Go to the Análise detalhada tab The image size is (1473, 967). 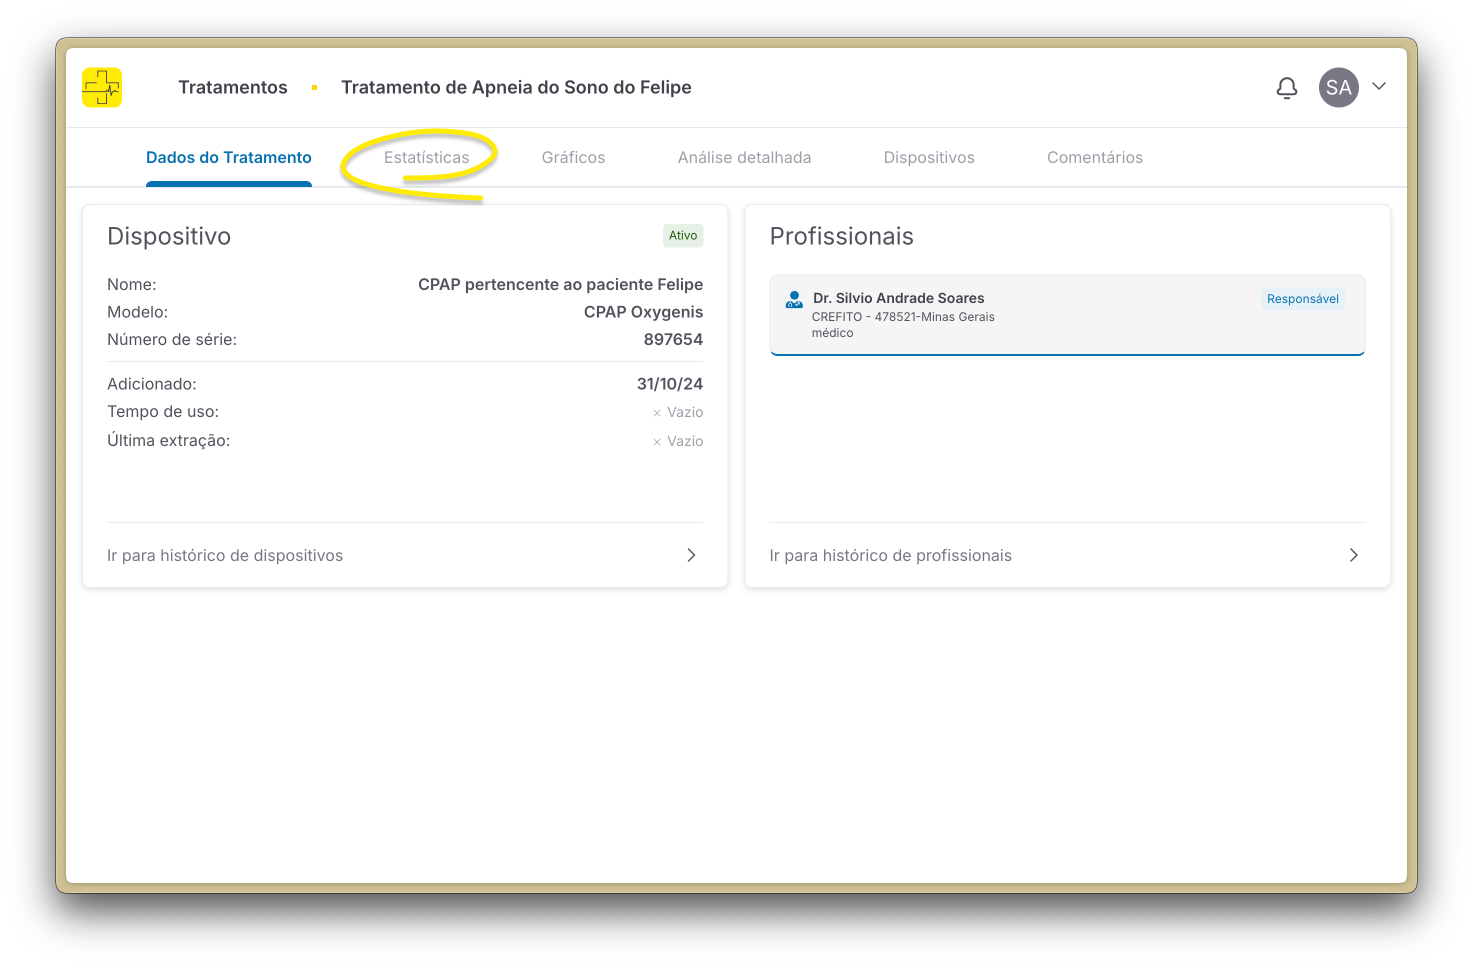click(744, 158)
